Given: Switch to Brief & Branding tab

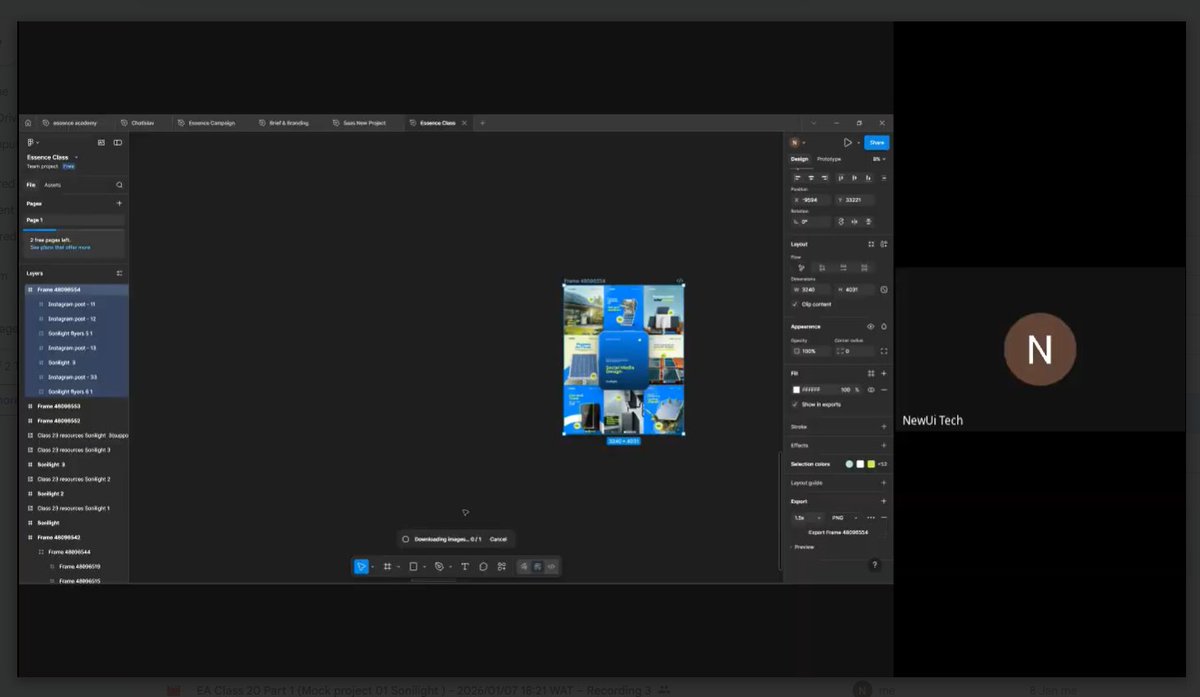Looking at the screenshot, I should [x=283, y=123].
